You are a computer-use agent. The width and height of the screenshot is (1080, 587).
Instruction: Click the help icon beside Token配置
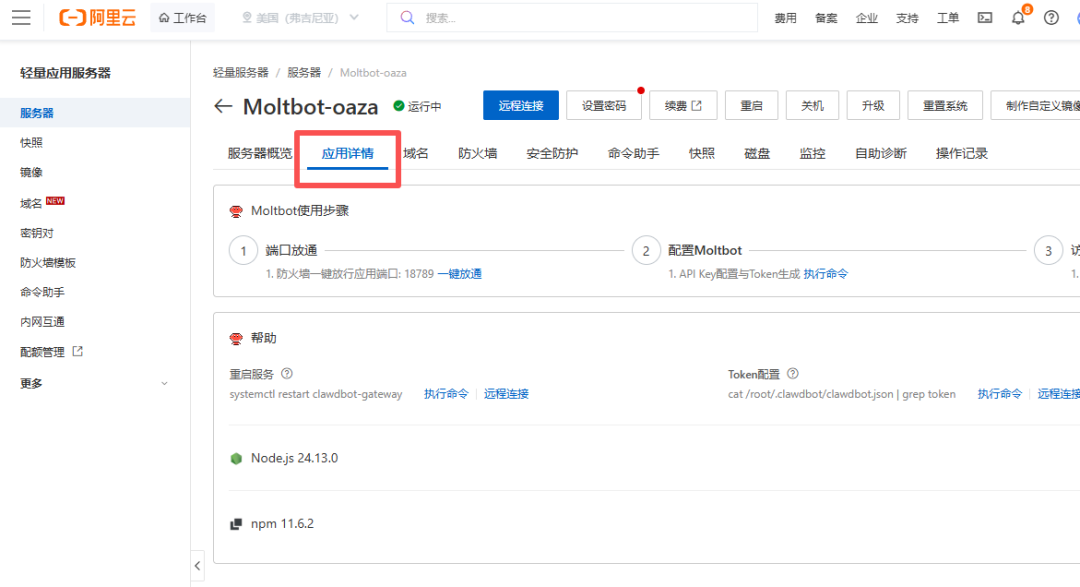793,373
